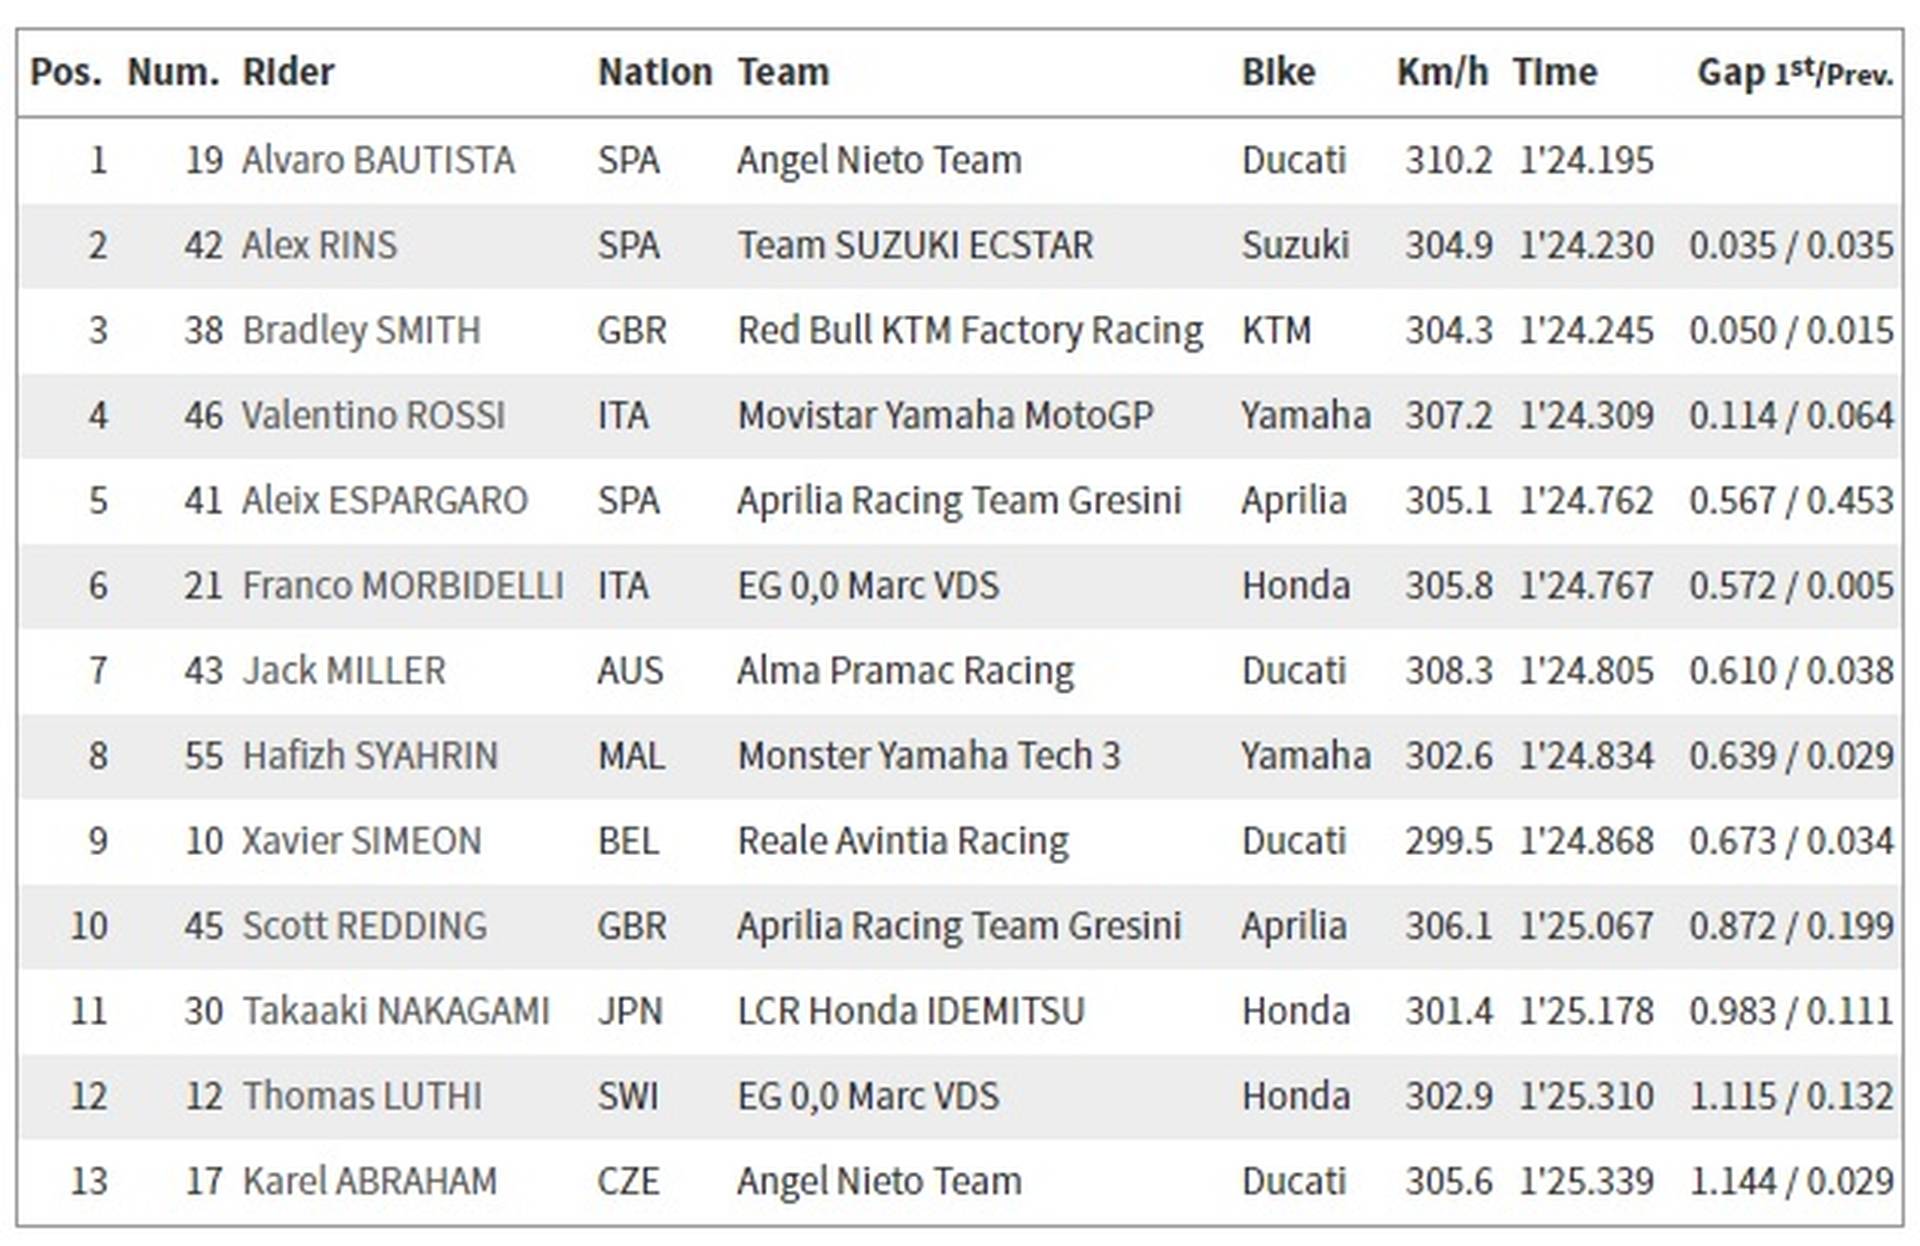Viewport: 1920px width, 1246px height.
Task: Select rider Alvaro BAUTISTA
Action: (378, 160)
